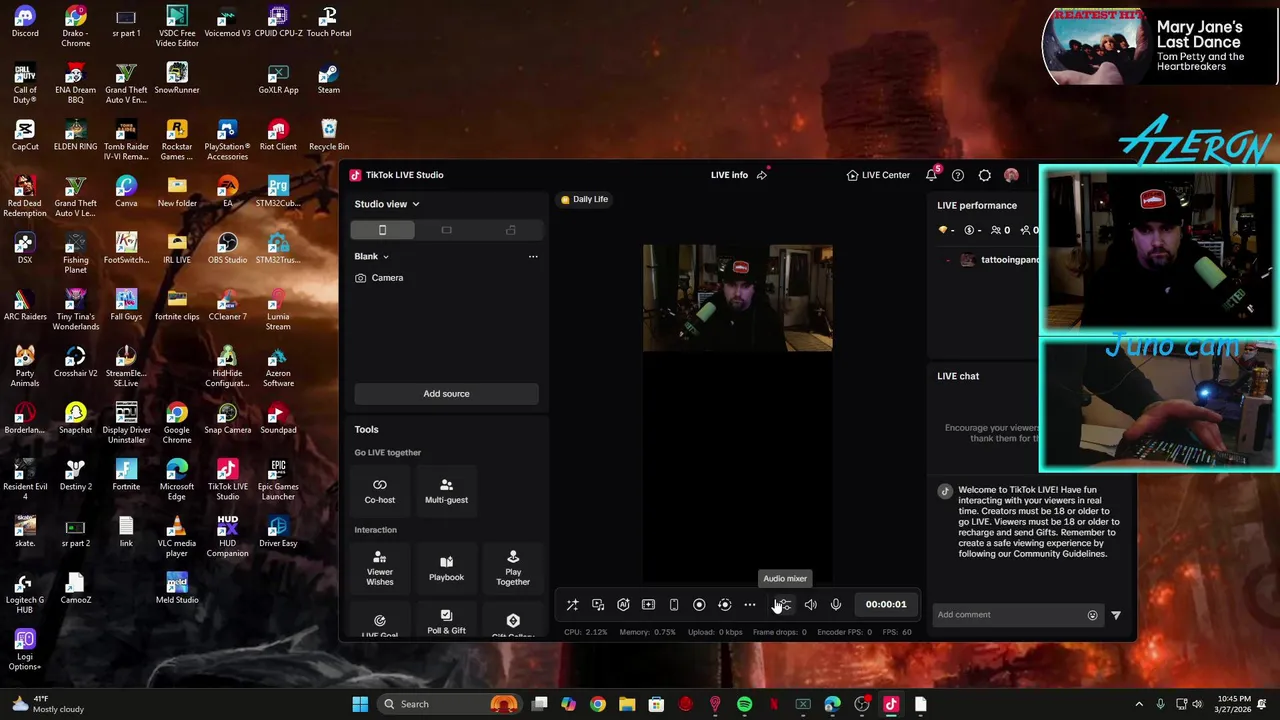
Task: Click the 00:00:01 live timer button
Action: 886,604
